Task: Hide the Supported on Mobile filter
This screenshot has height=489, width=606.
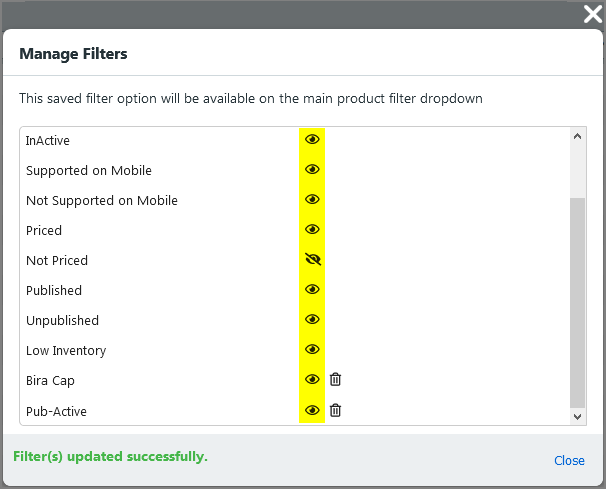Action: pyautogui.click(x=312, y=170)
